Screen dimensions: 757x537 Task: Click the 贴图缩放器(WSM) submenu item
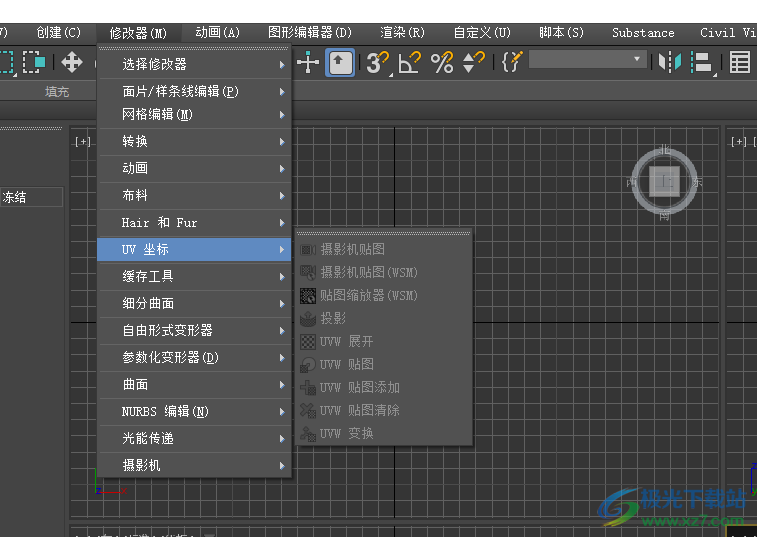[383, 296]
